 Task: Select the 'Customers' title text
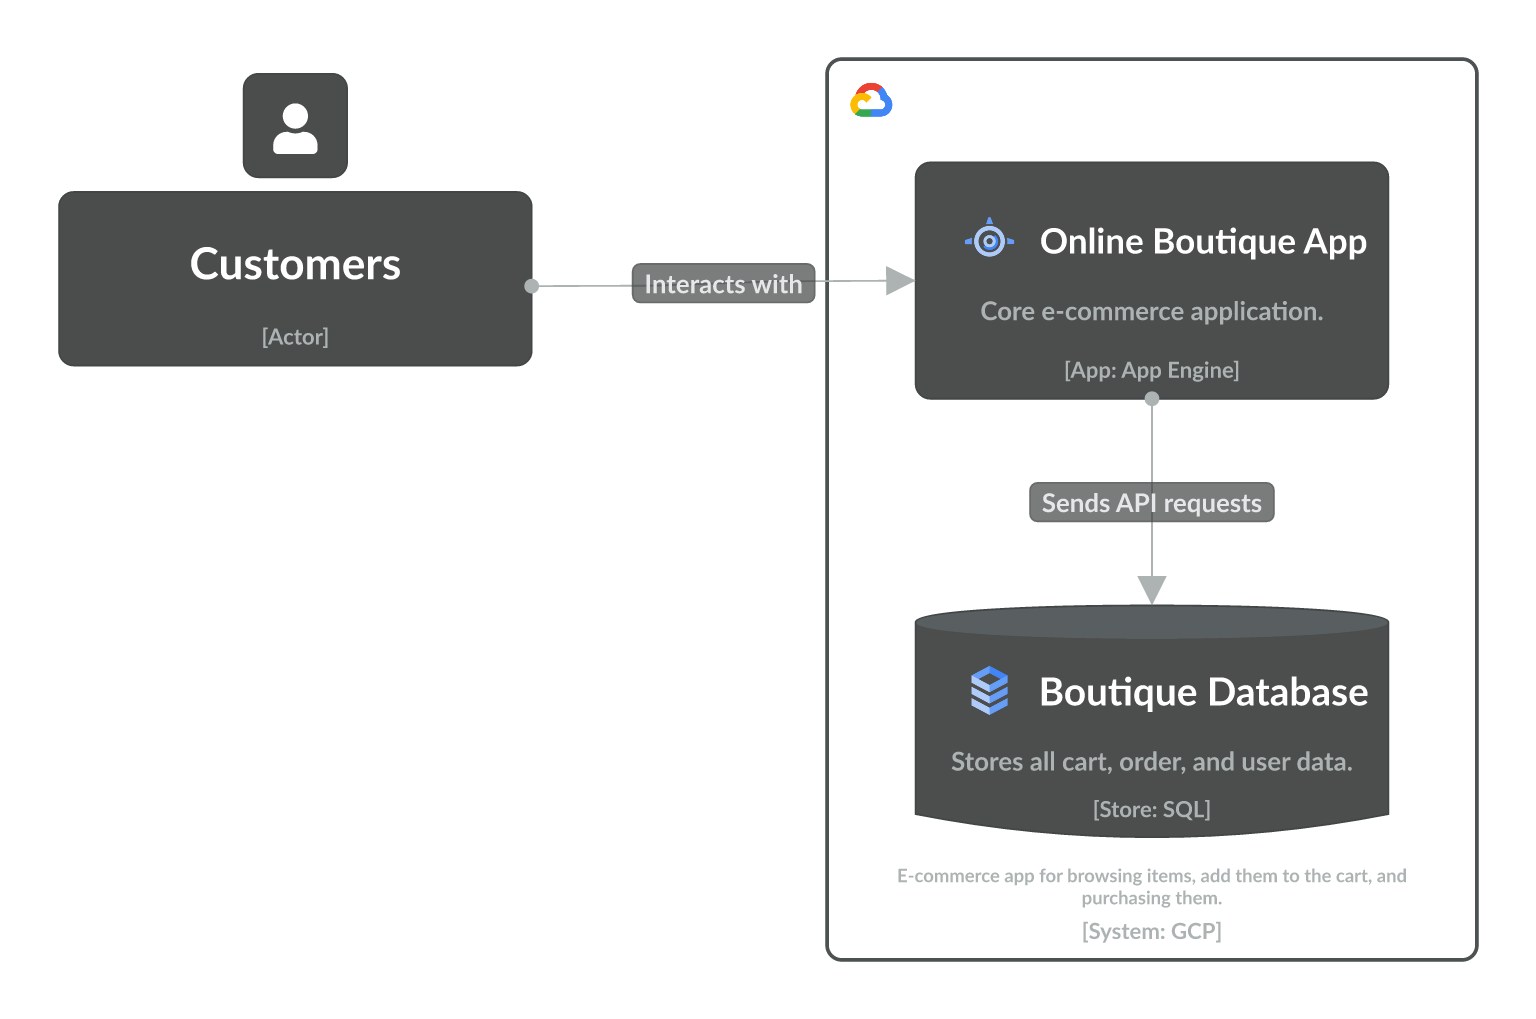point(295,264)
